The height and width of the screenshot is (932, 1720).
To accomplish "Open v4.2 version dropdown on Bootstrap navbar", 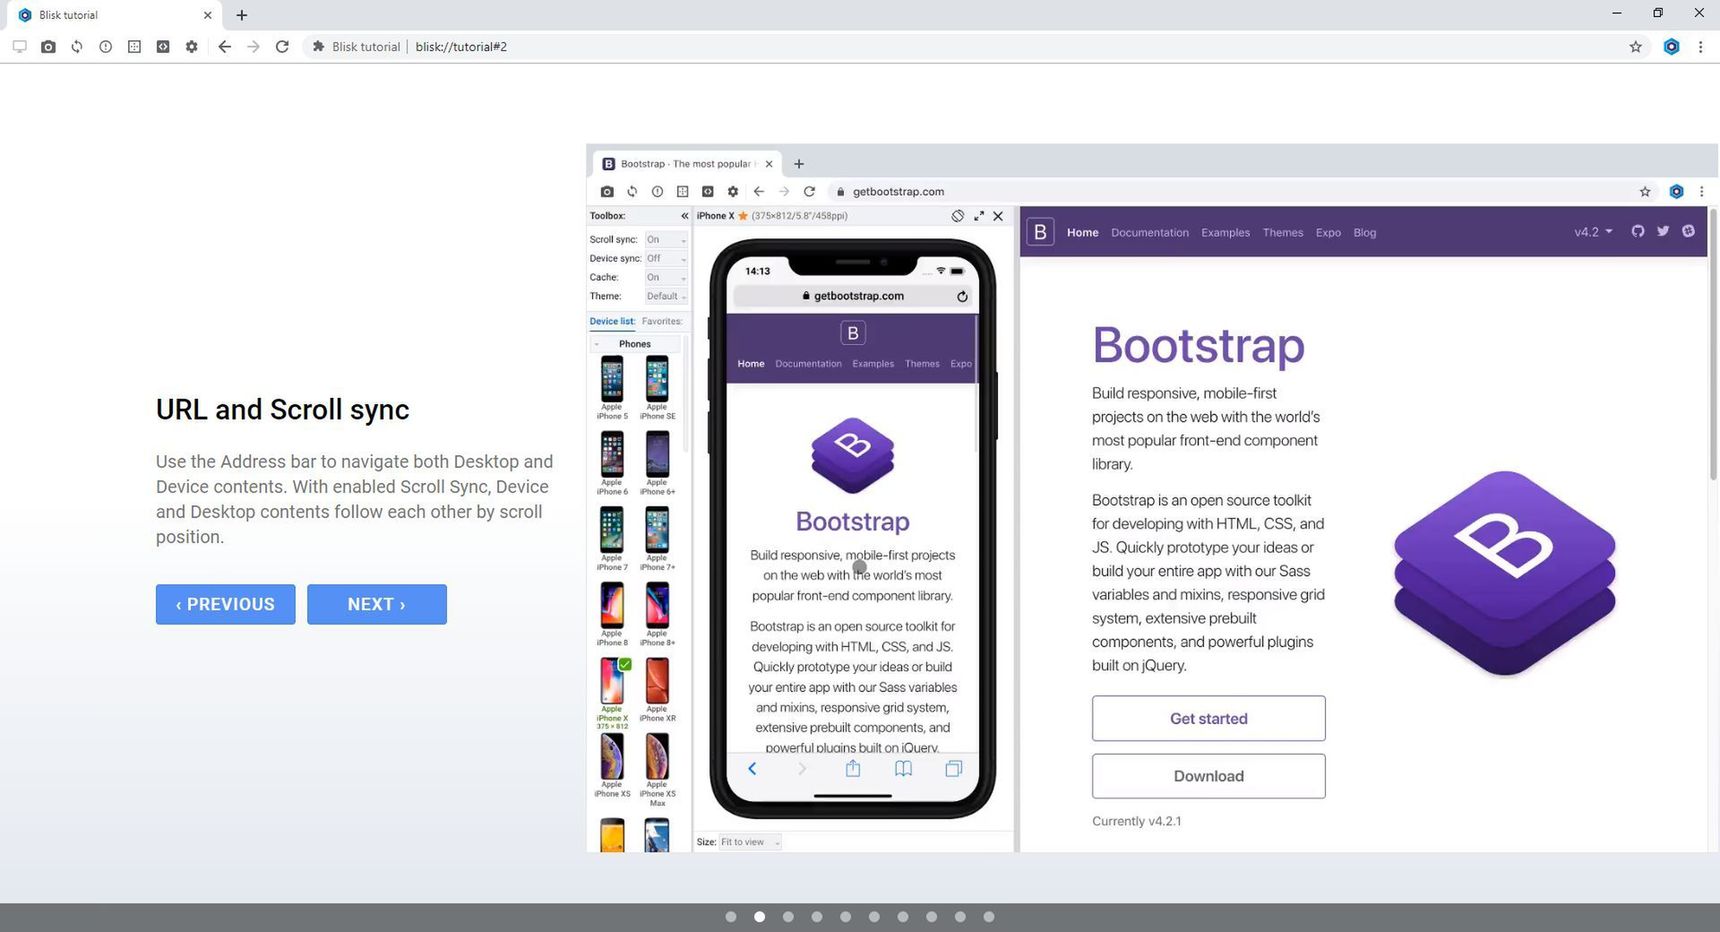I will [1593, 232].
